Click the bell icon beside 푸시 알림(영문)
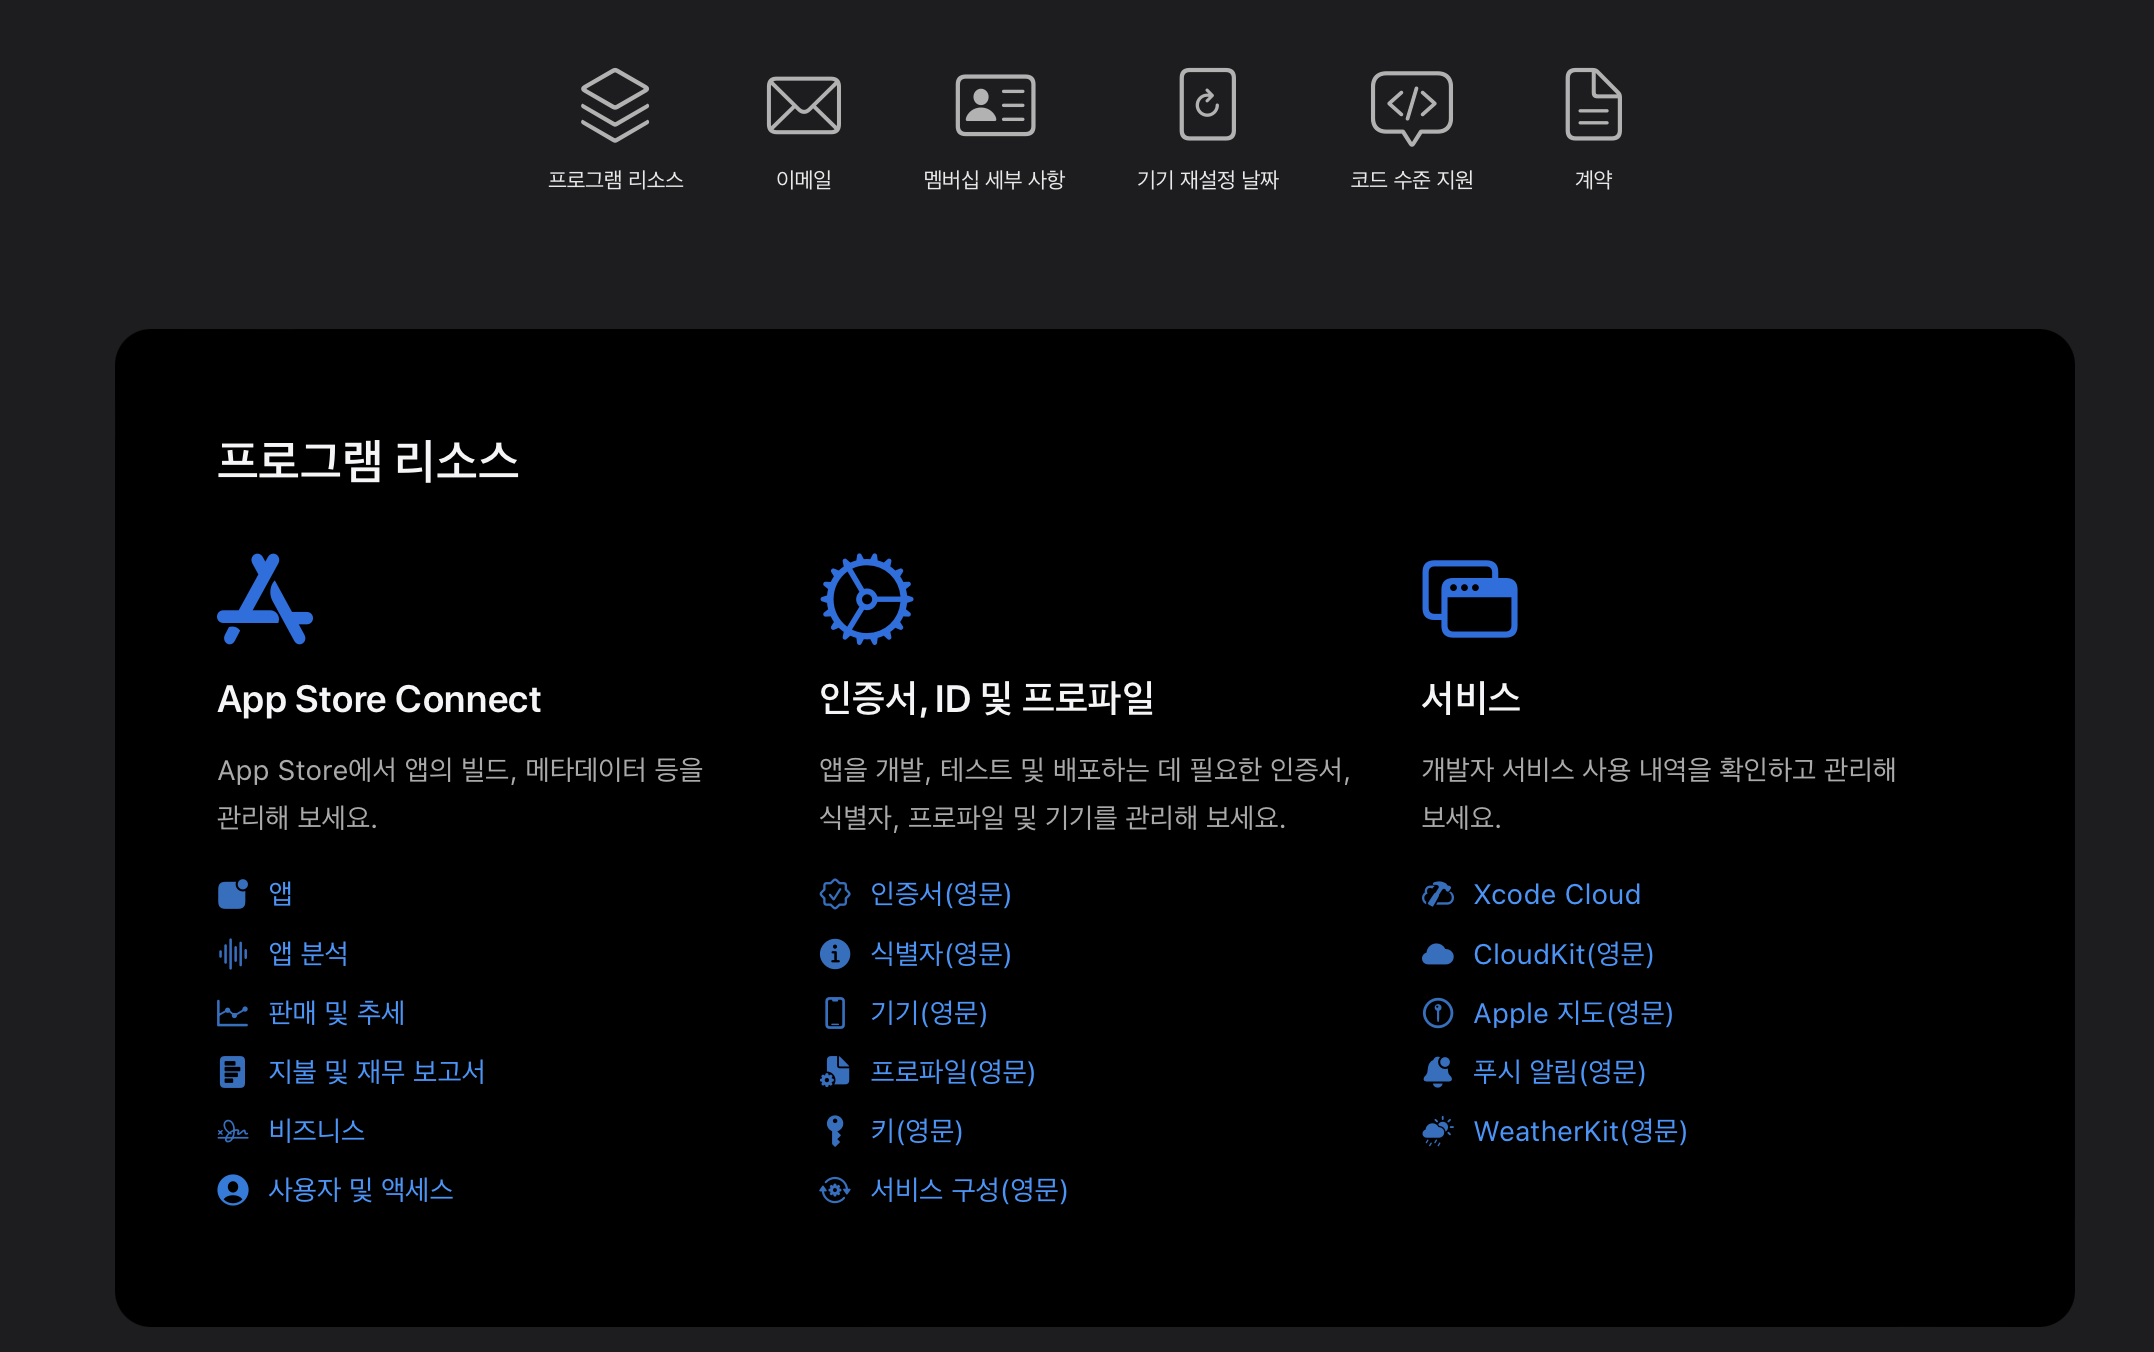2154x1352 pixels. tap(1438, 1072)
